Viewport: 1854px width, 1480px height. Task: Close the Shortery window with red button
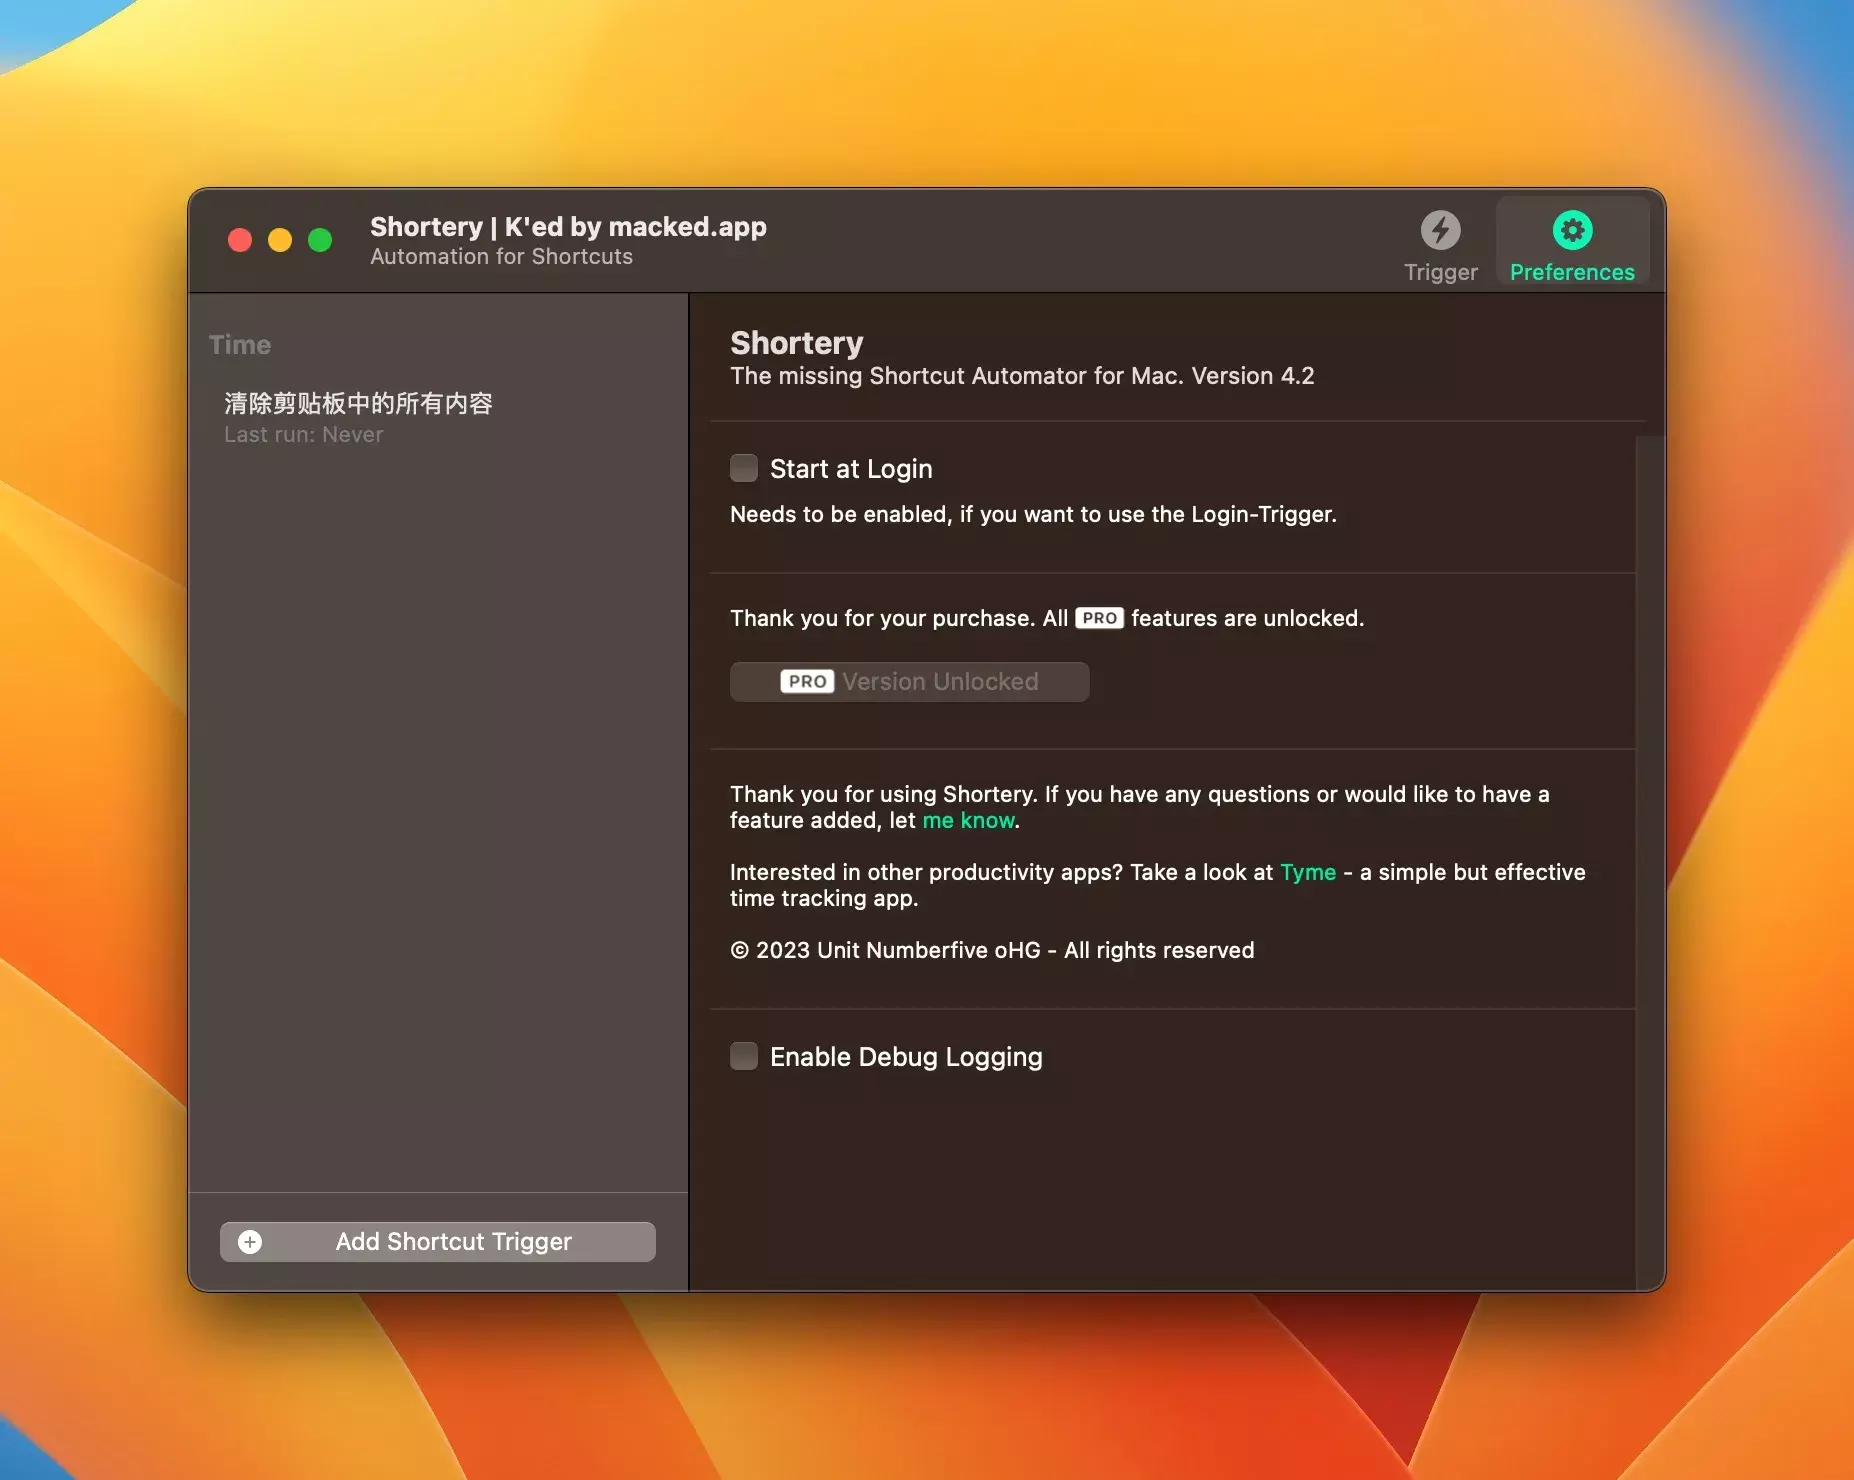click(240, 240)
